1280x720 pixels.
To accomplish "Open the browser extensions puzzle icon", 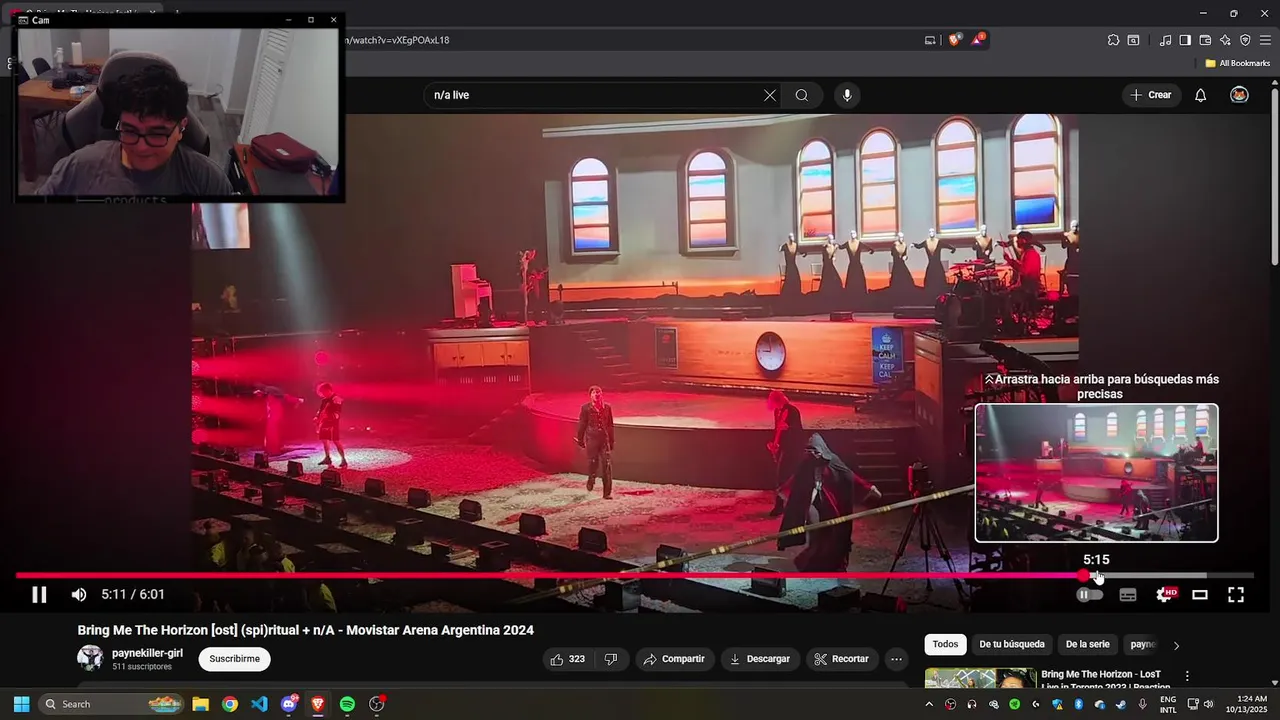I will point(1113,40).
